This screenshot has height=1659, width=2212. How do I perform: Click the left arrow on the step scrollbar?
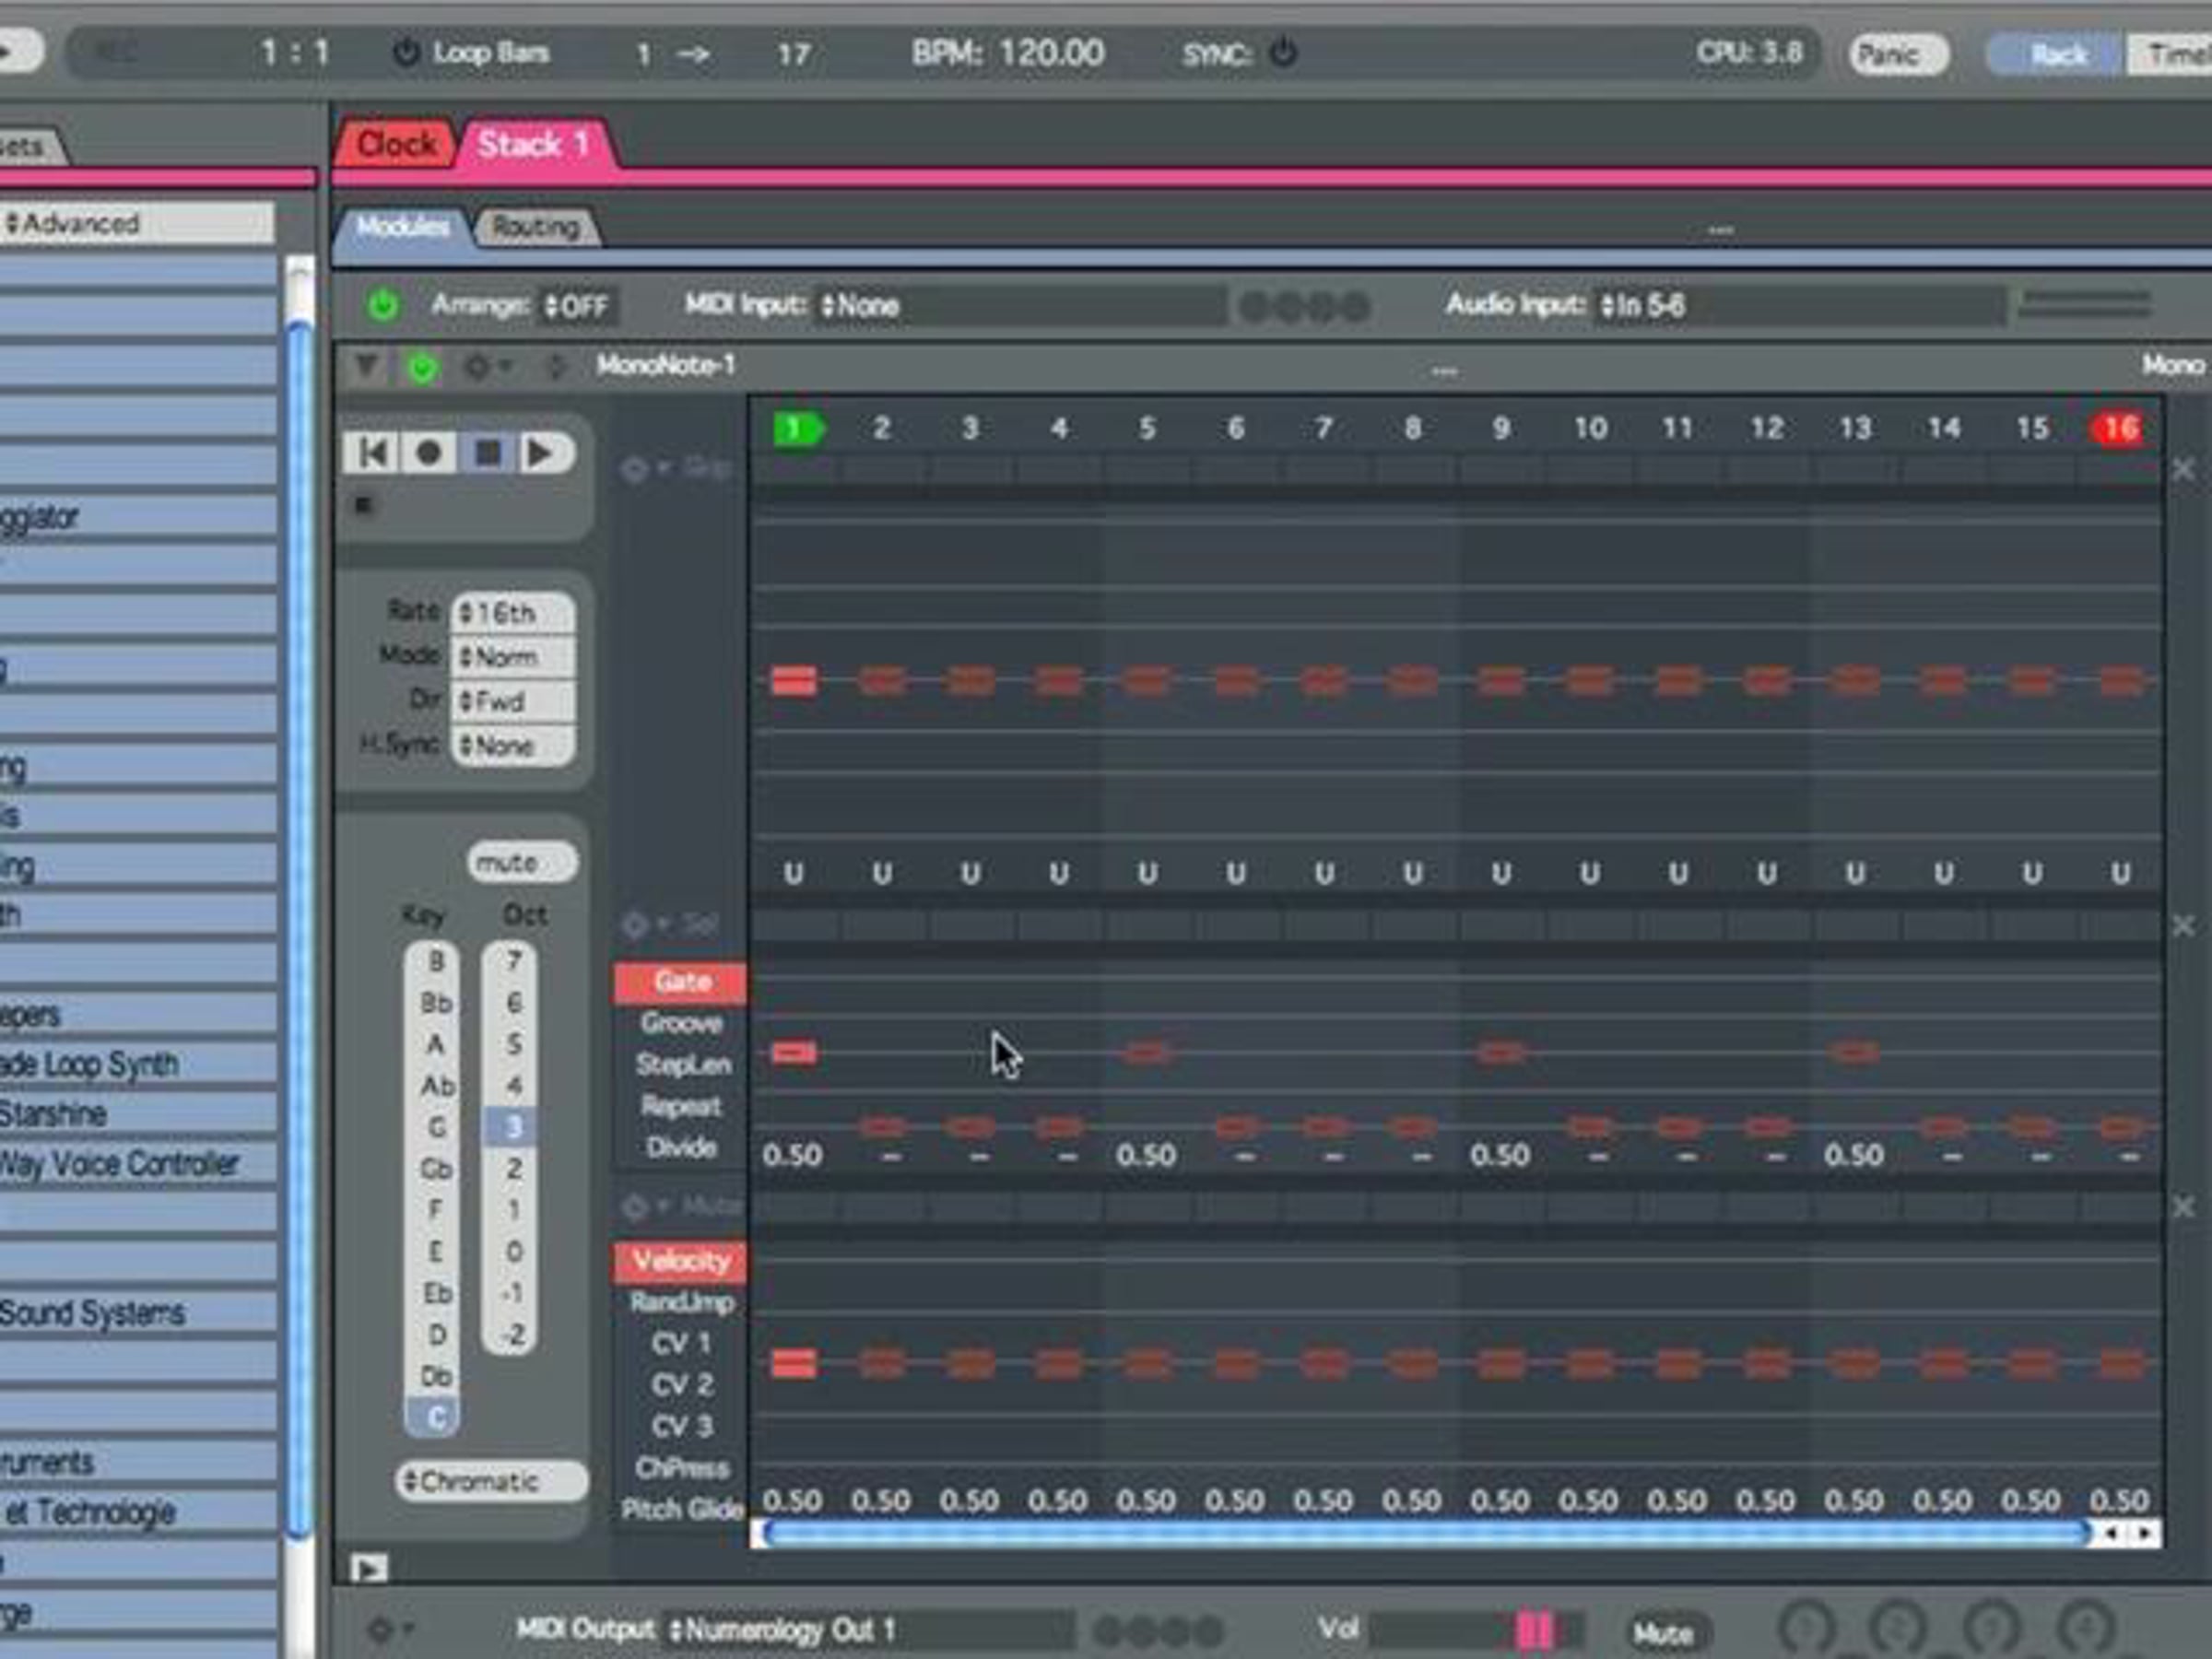2110,1532
